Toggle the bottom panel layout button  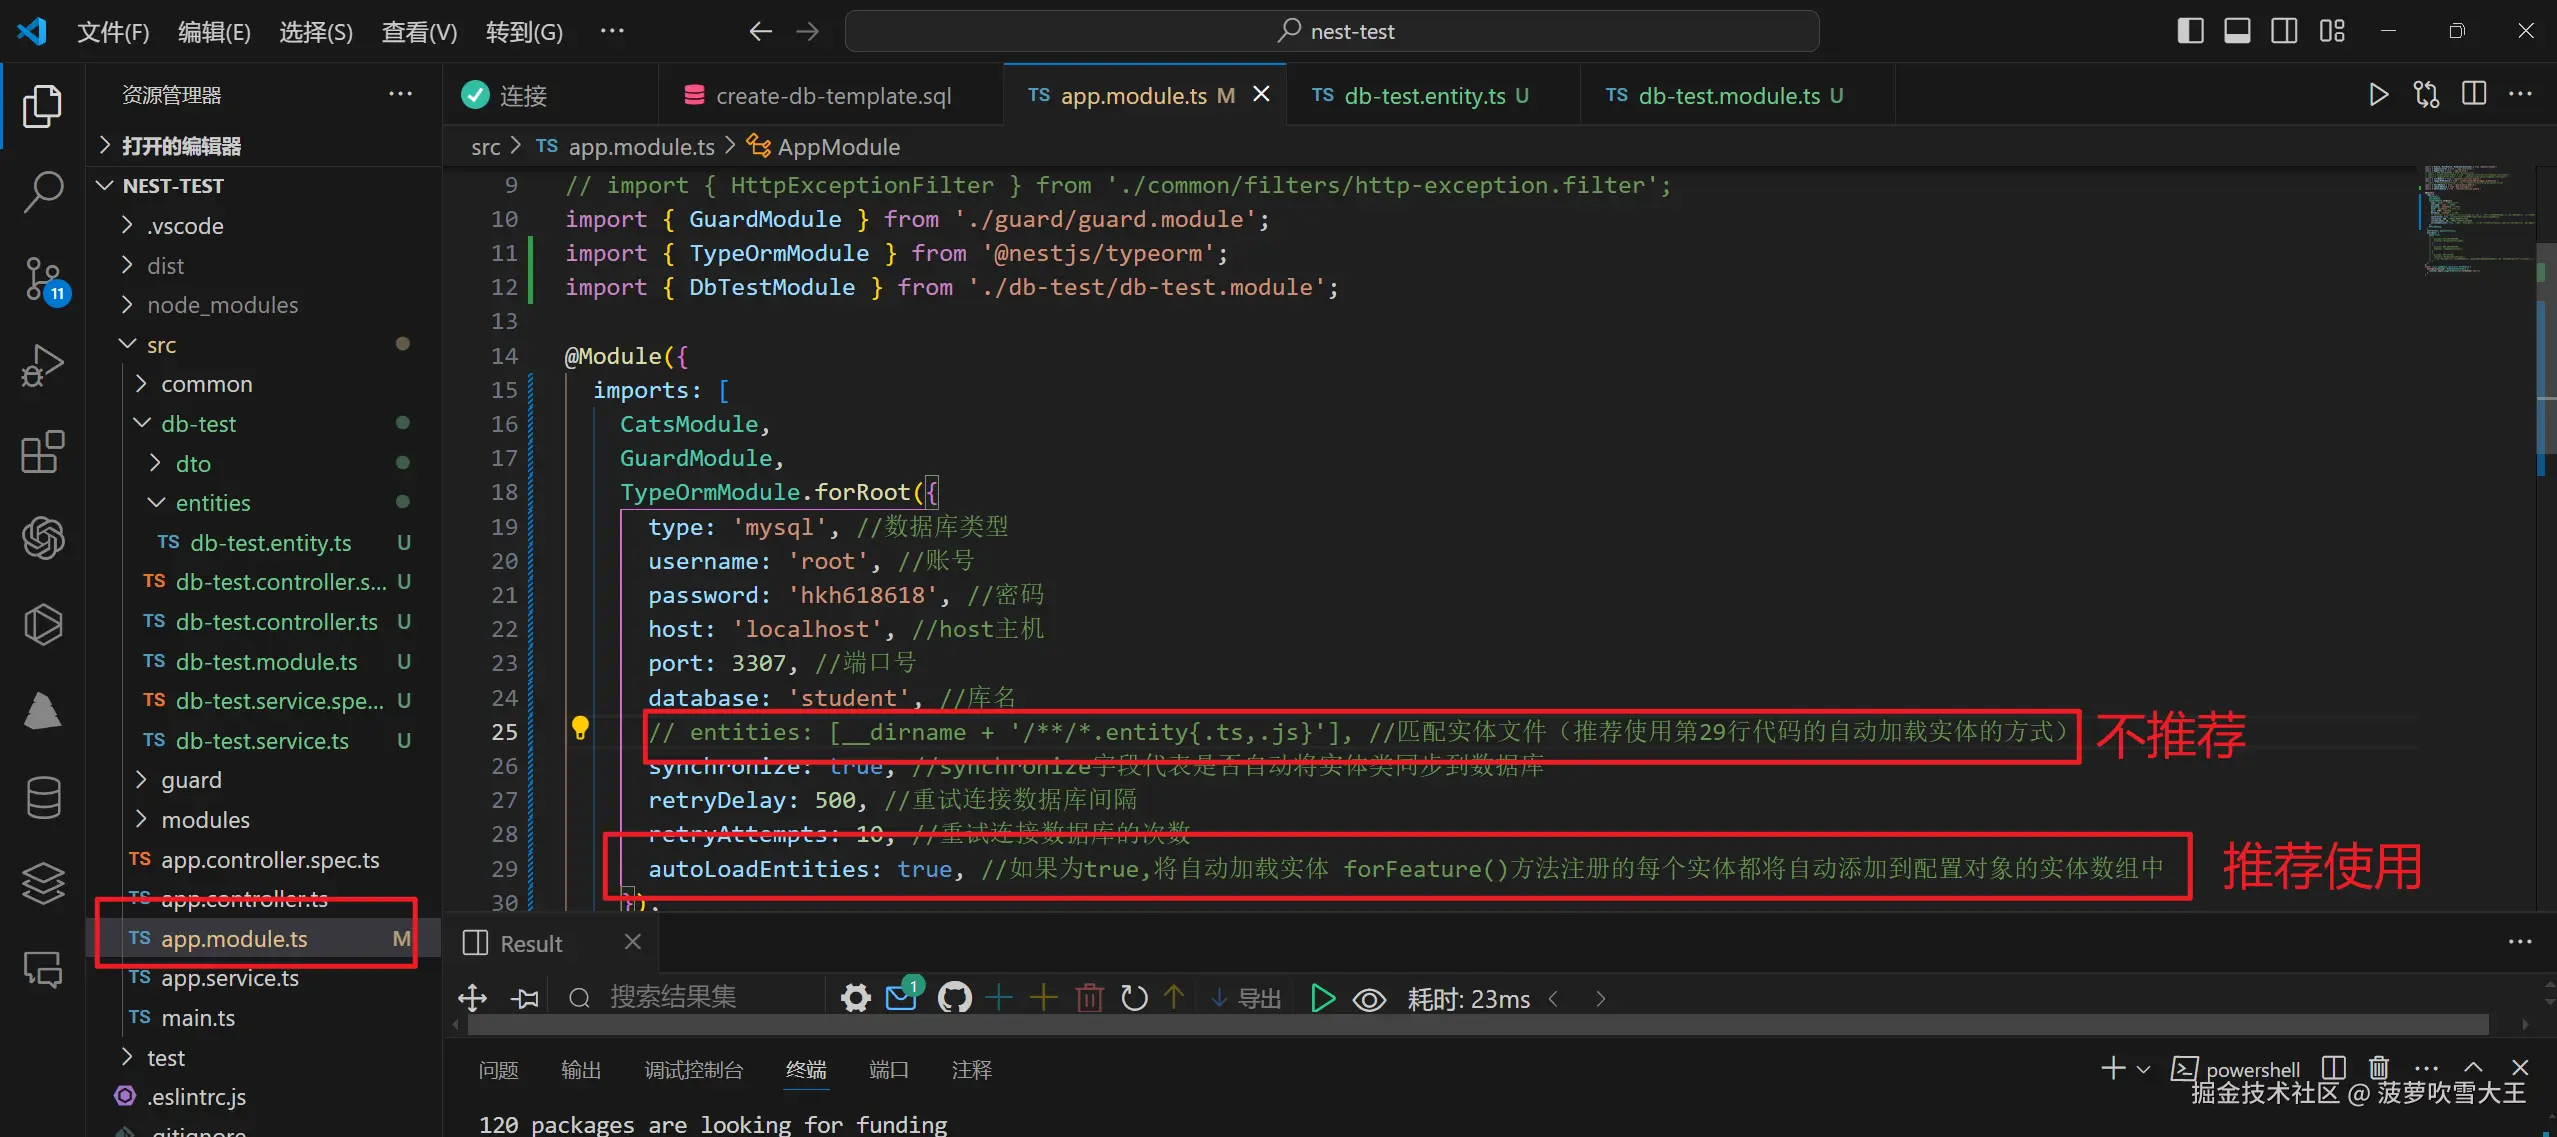2237,31
